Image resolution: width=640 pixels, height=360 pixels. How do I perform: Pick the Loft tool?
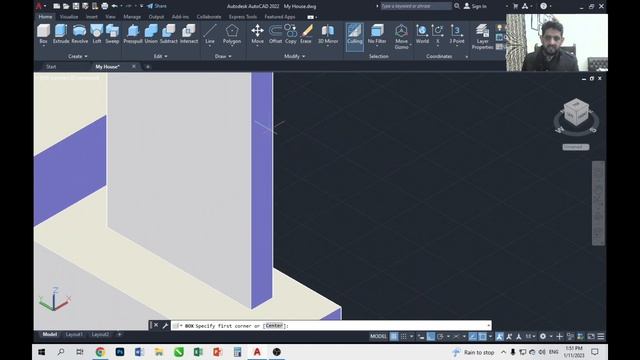(97, 34)
